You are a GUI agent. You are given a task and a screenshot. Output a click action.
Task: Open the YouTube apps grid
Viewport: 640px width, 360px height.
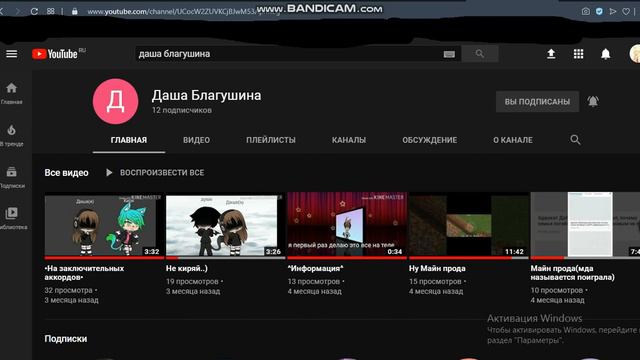tap(578, 54)
